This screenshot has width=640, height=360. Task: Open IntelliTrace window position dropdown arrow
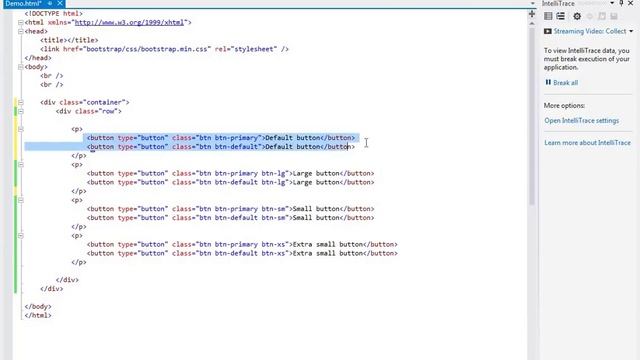[612, 3]
